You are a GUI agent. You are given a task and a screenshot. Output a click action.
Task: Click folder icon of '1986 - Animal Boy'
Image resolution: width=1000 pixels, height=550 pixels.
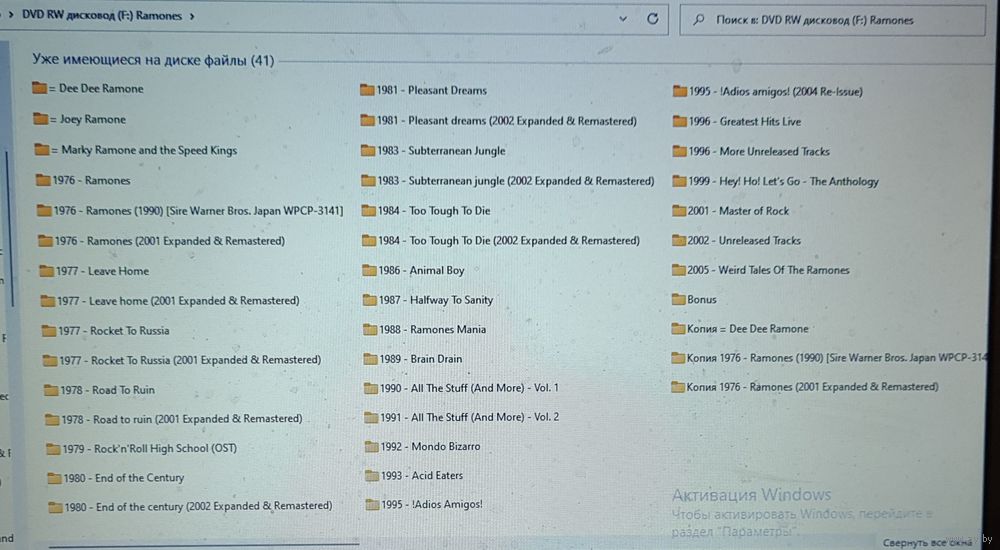(370, 271)
